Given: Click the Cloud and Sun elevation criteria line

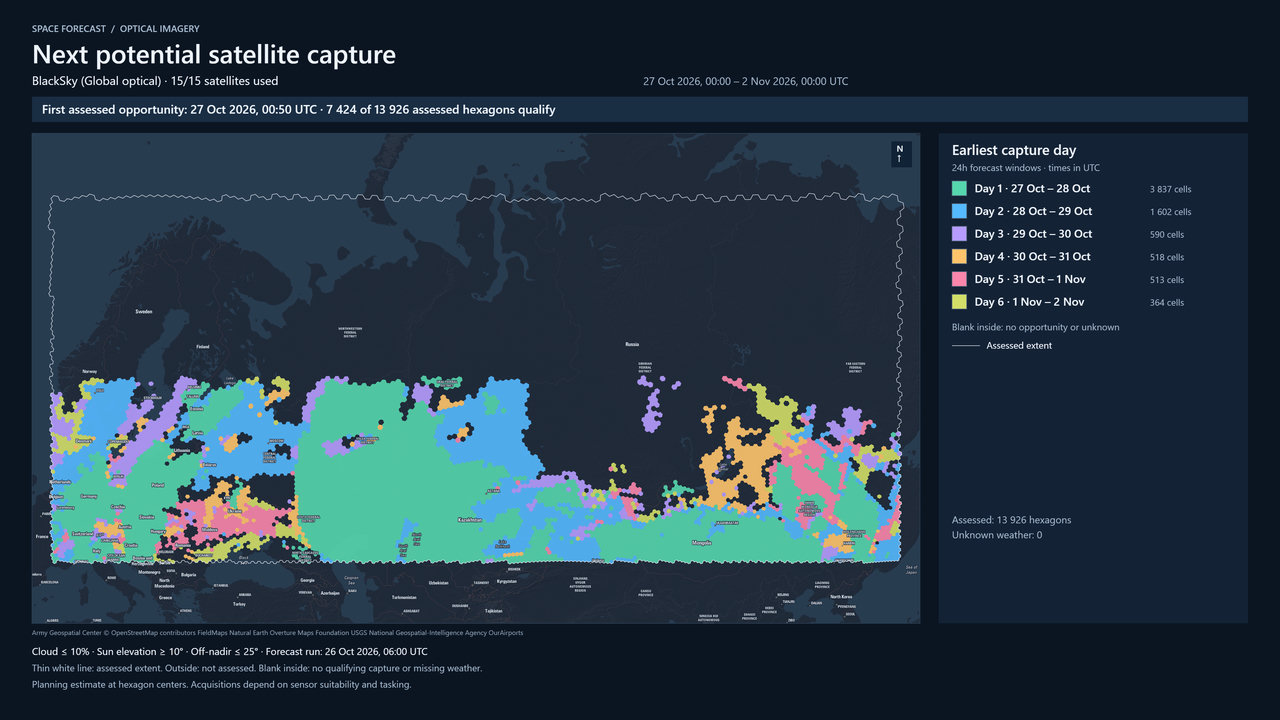Looking at the screenshot, I should [x=230, y=651].
